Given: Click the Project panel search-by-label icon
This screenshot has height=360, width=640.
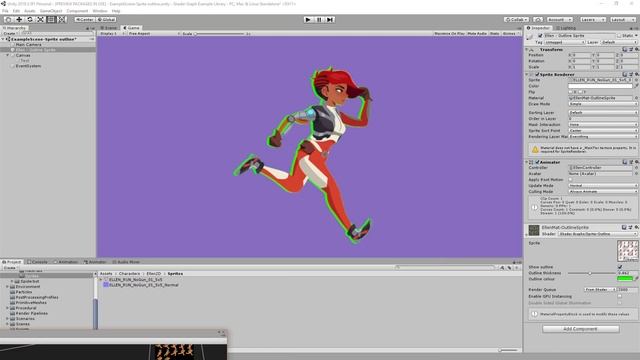Looking at the screenshot, I should click(509, 268).
